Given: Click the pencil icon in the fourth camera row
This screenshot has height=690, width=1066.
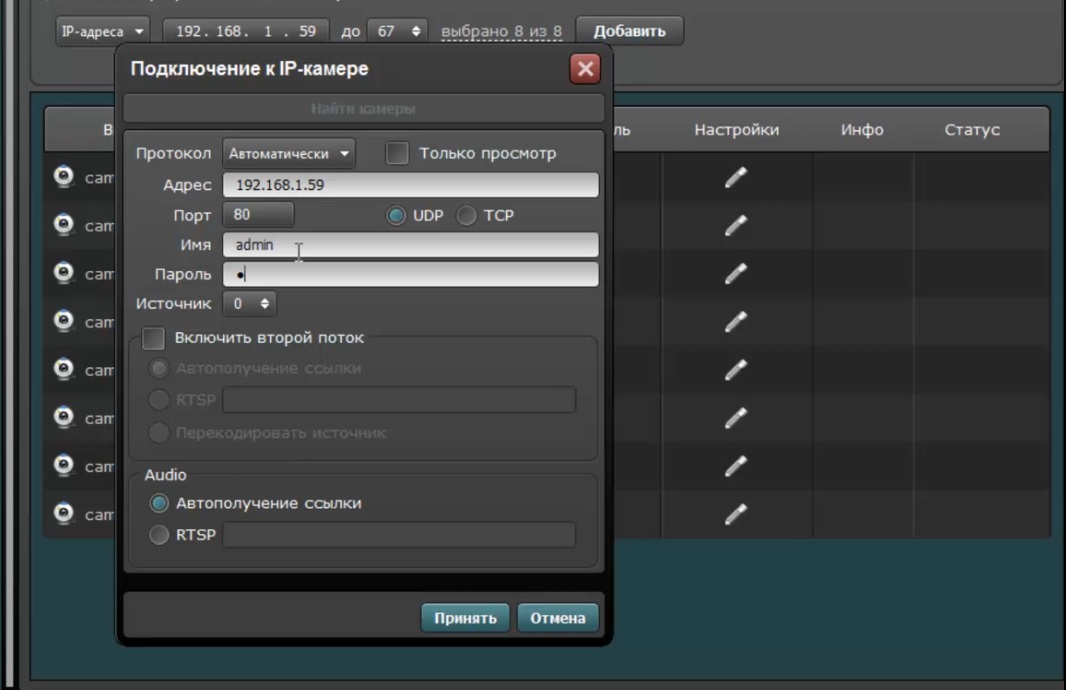Looking at the screenshot, I should (736, 322).
